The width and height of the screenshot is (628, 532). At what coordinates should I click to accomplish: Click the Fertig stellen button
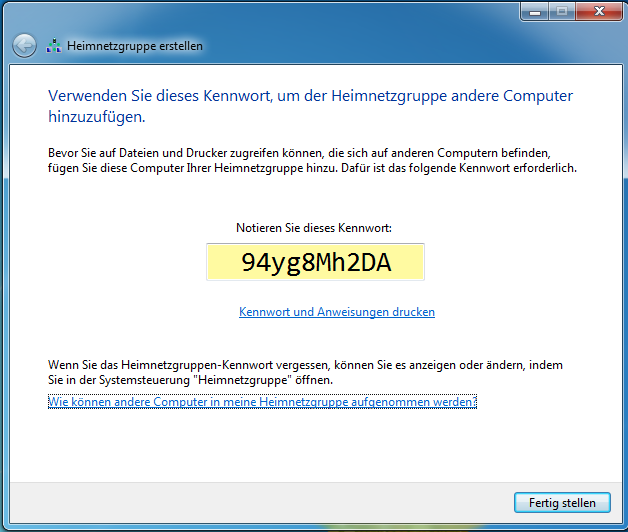point(562,502)
